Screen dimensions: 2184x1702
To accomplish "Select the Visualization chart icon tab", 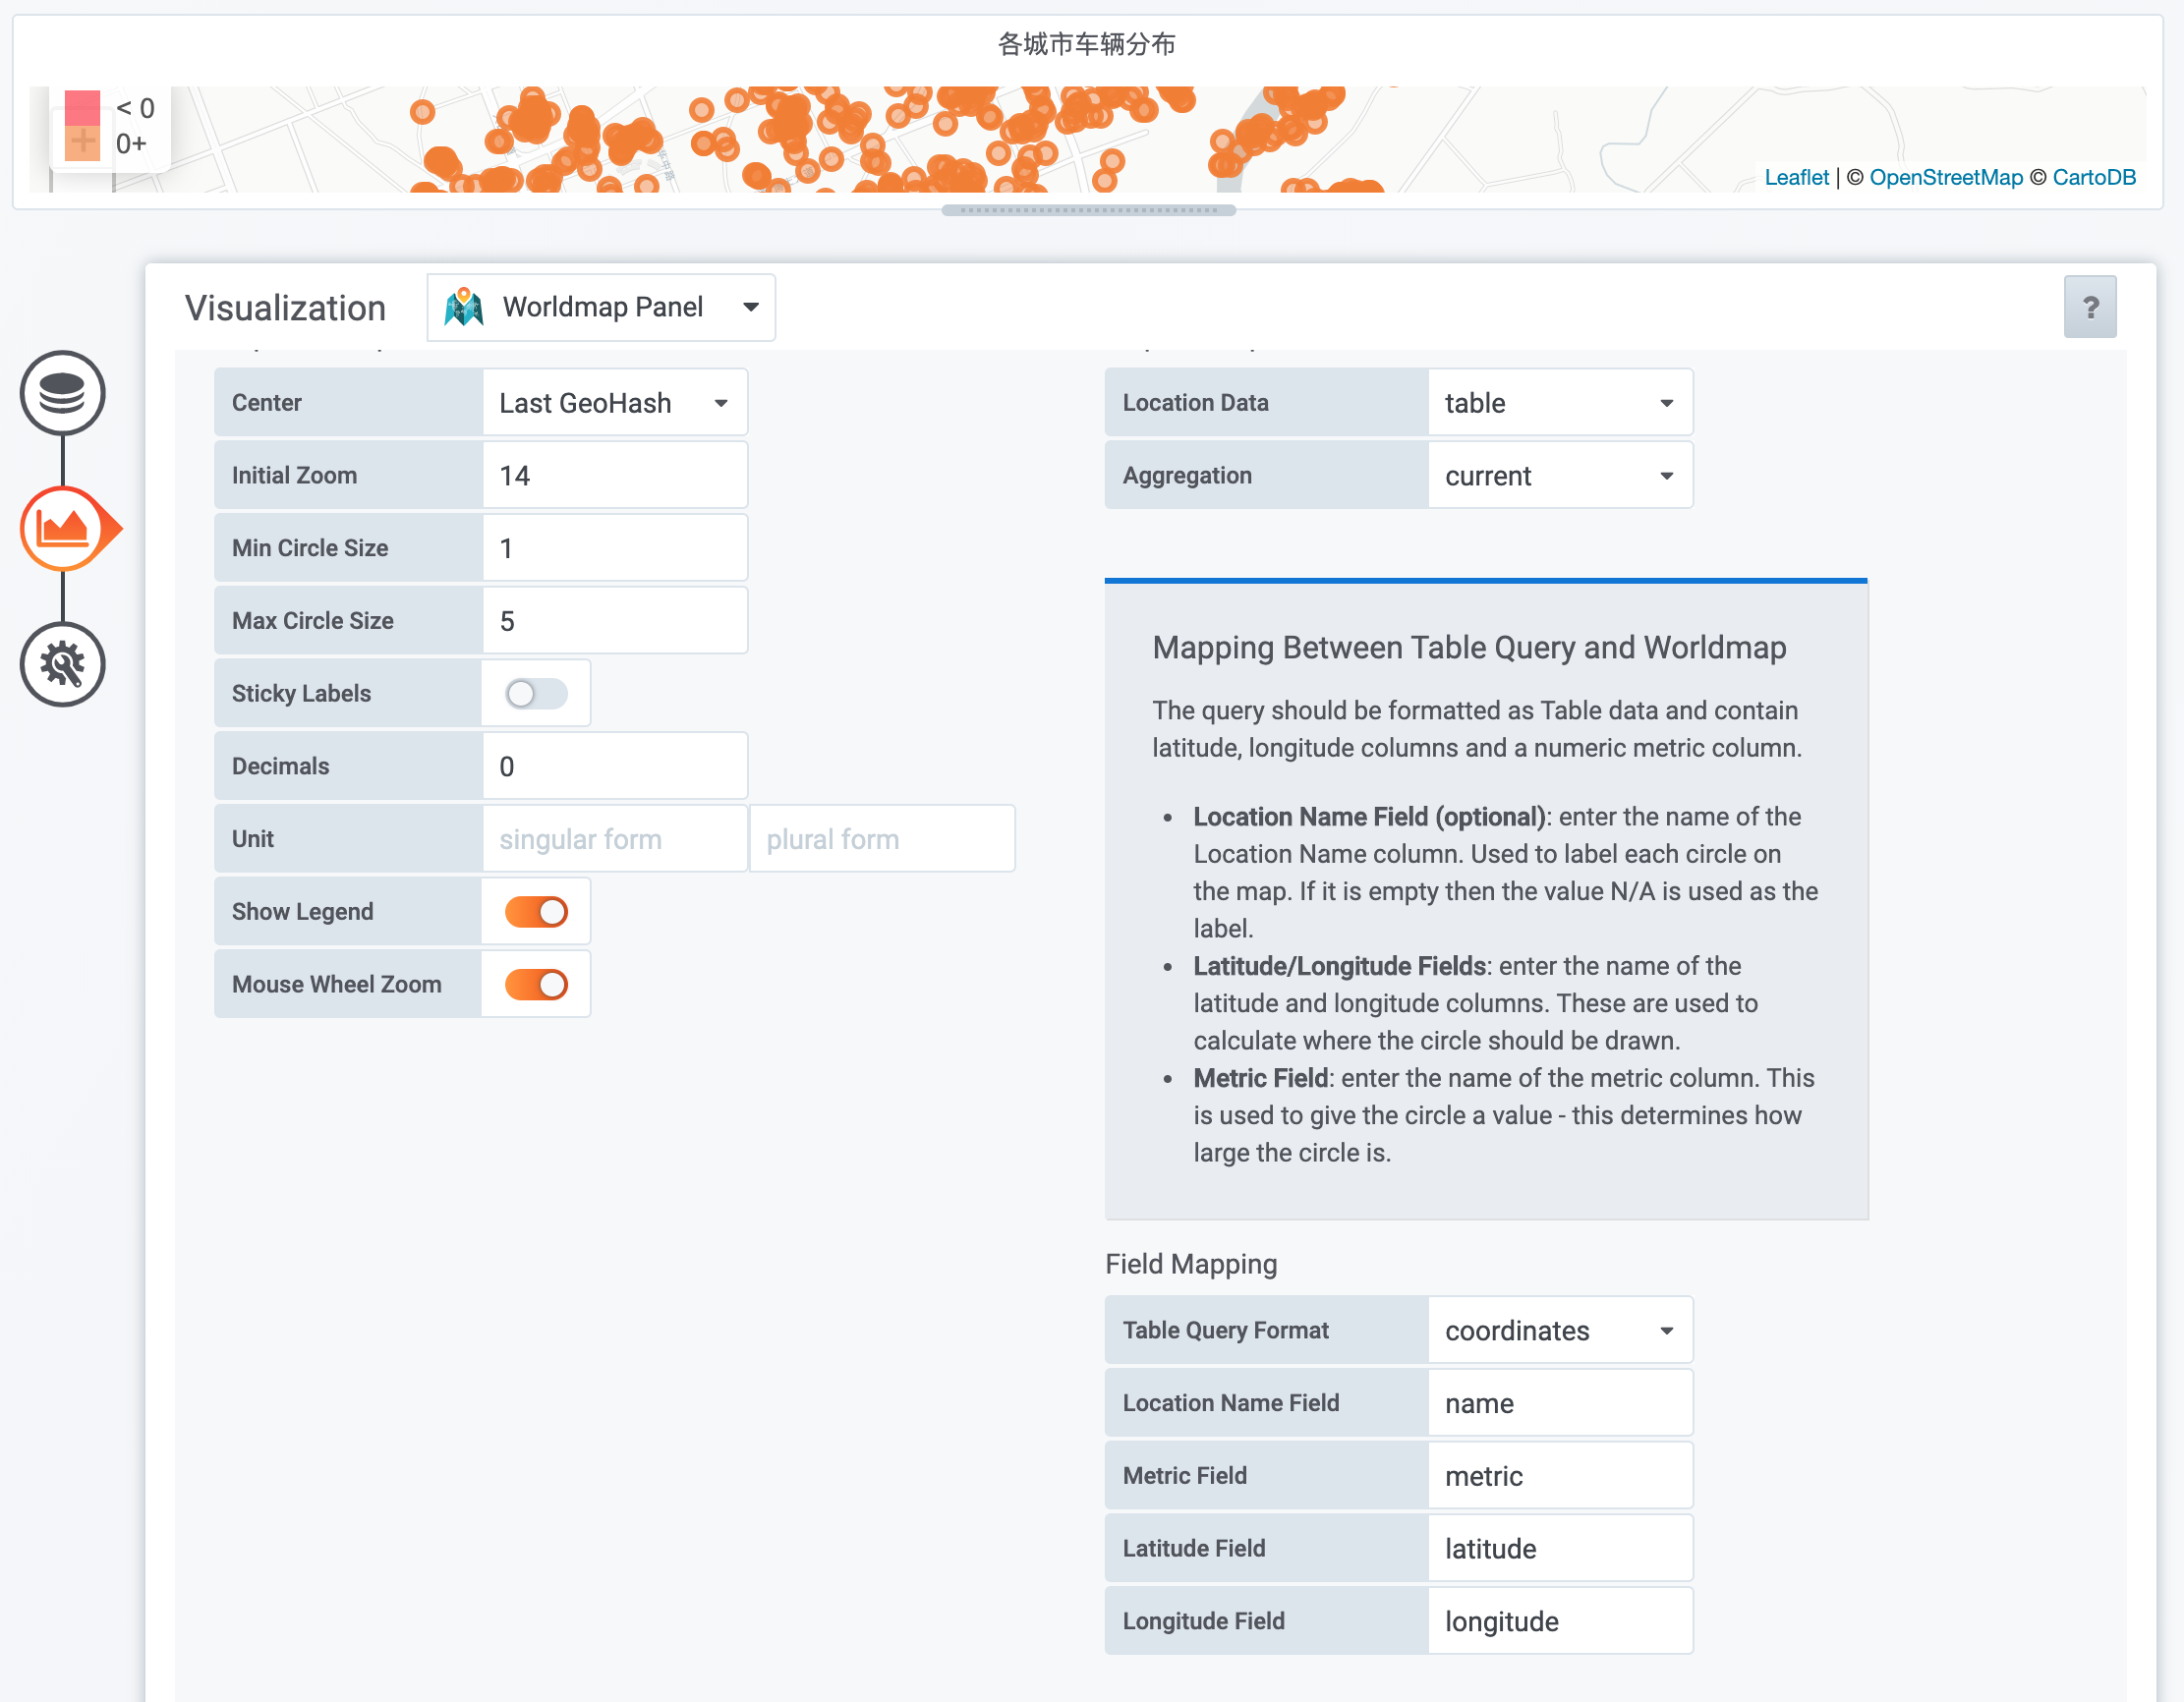I will point(62,528).
